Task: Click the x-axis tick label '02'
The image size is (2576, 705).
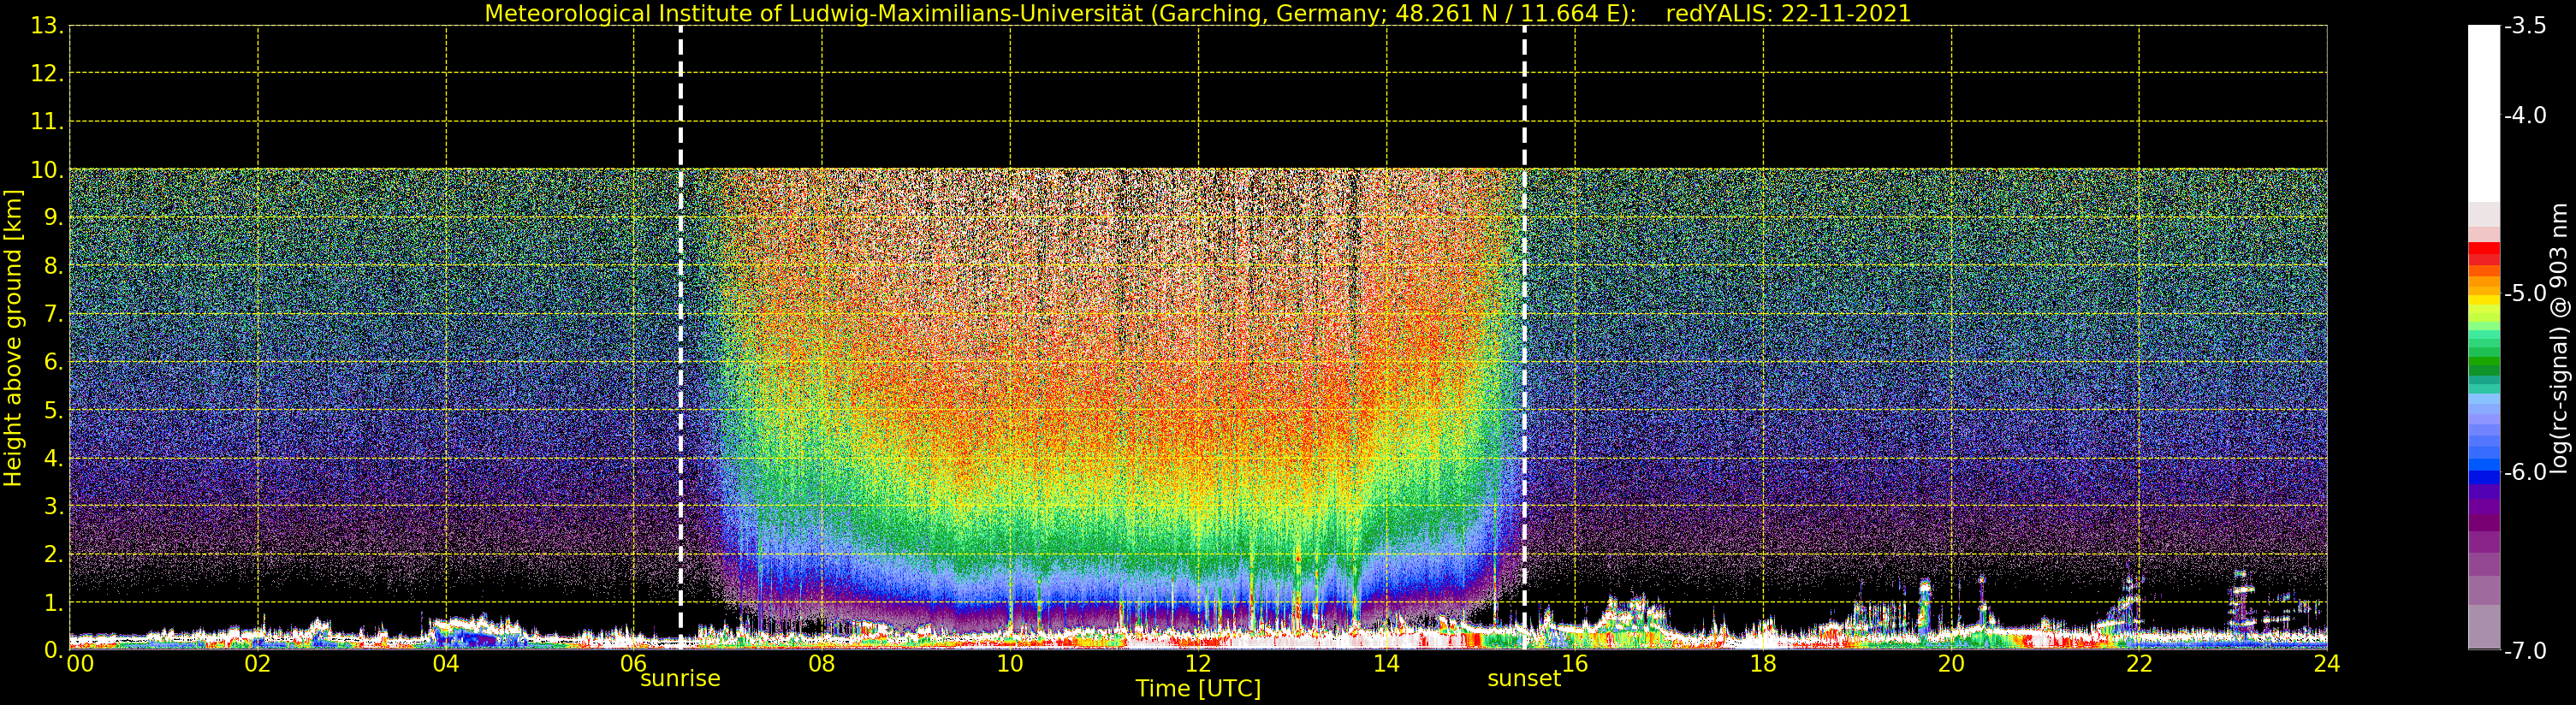Action: click(258, 663)
